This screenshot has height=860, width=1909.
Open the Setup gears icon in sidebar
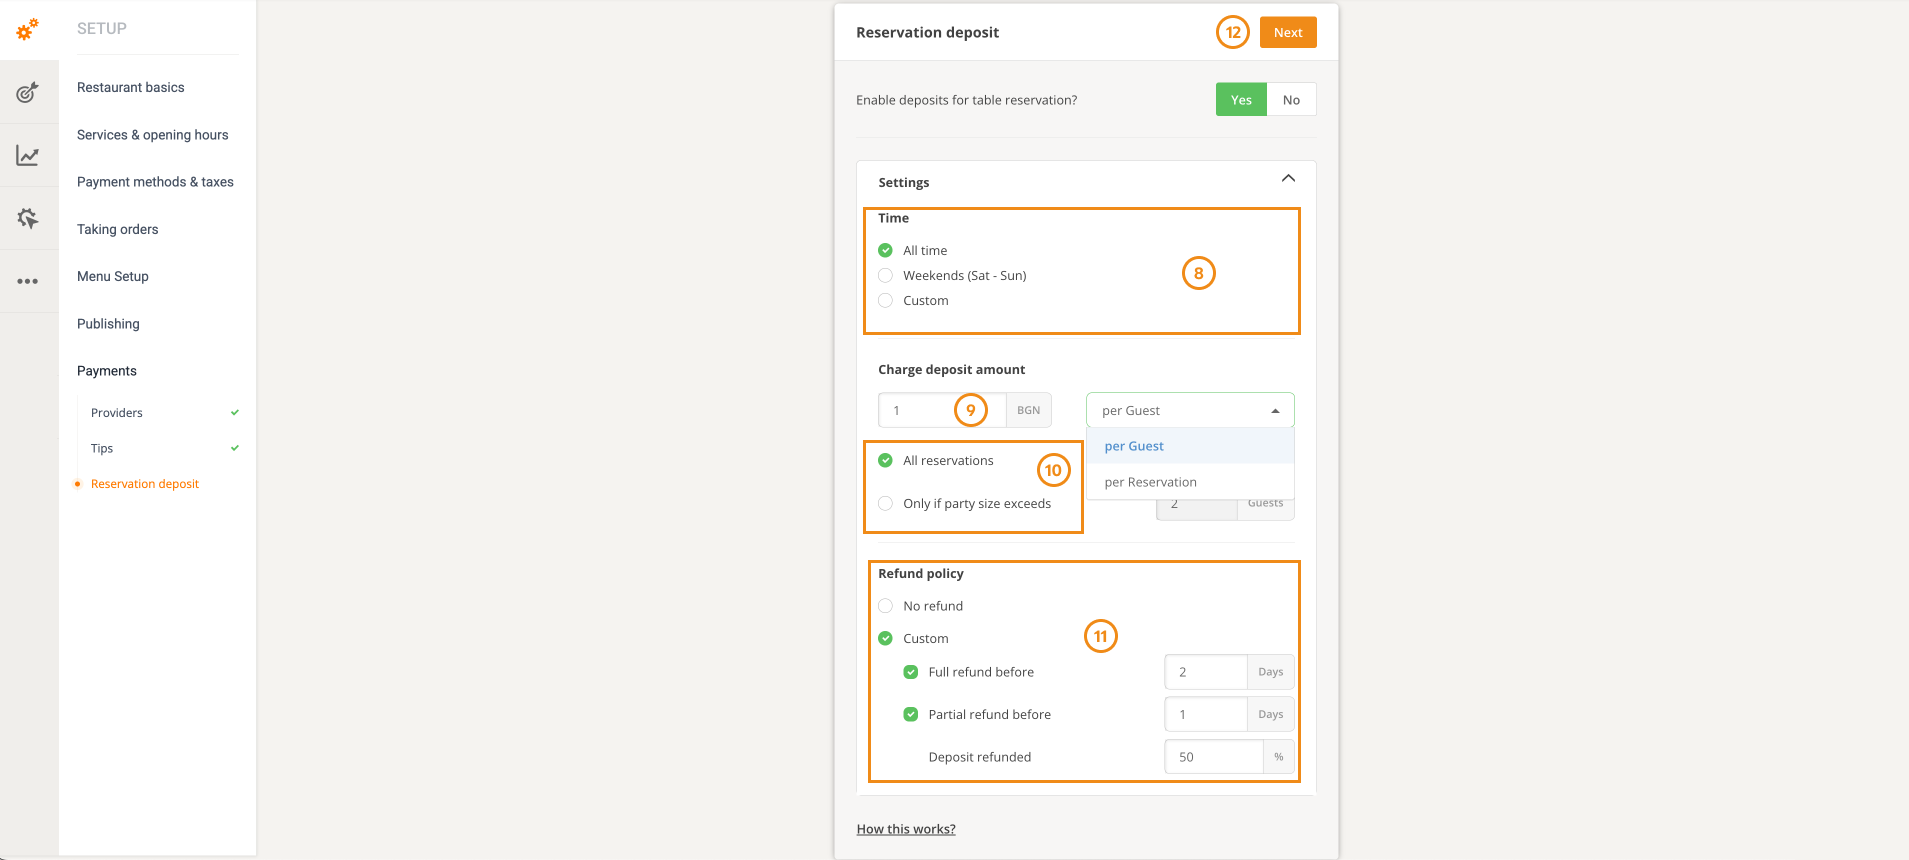click(28, 30)
